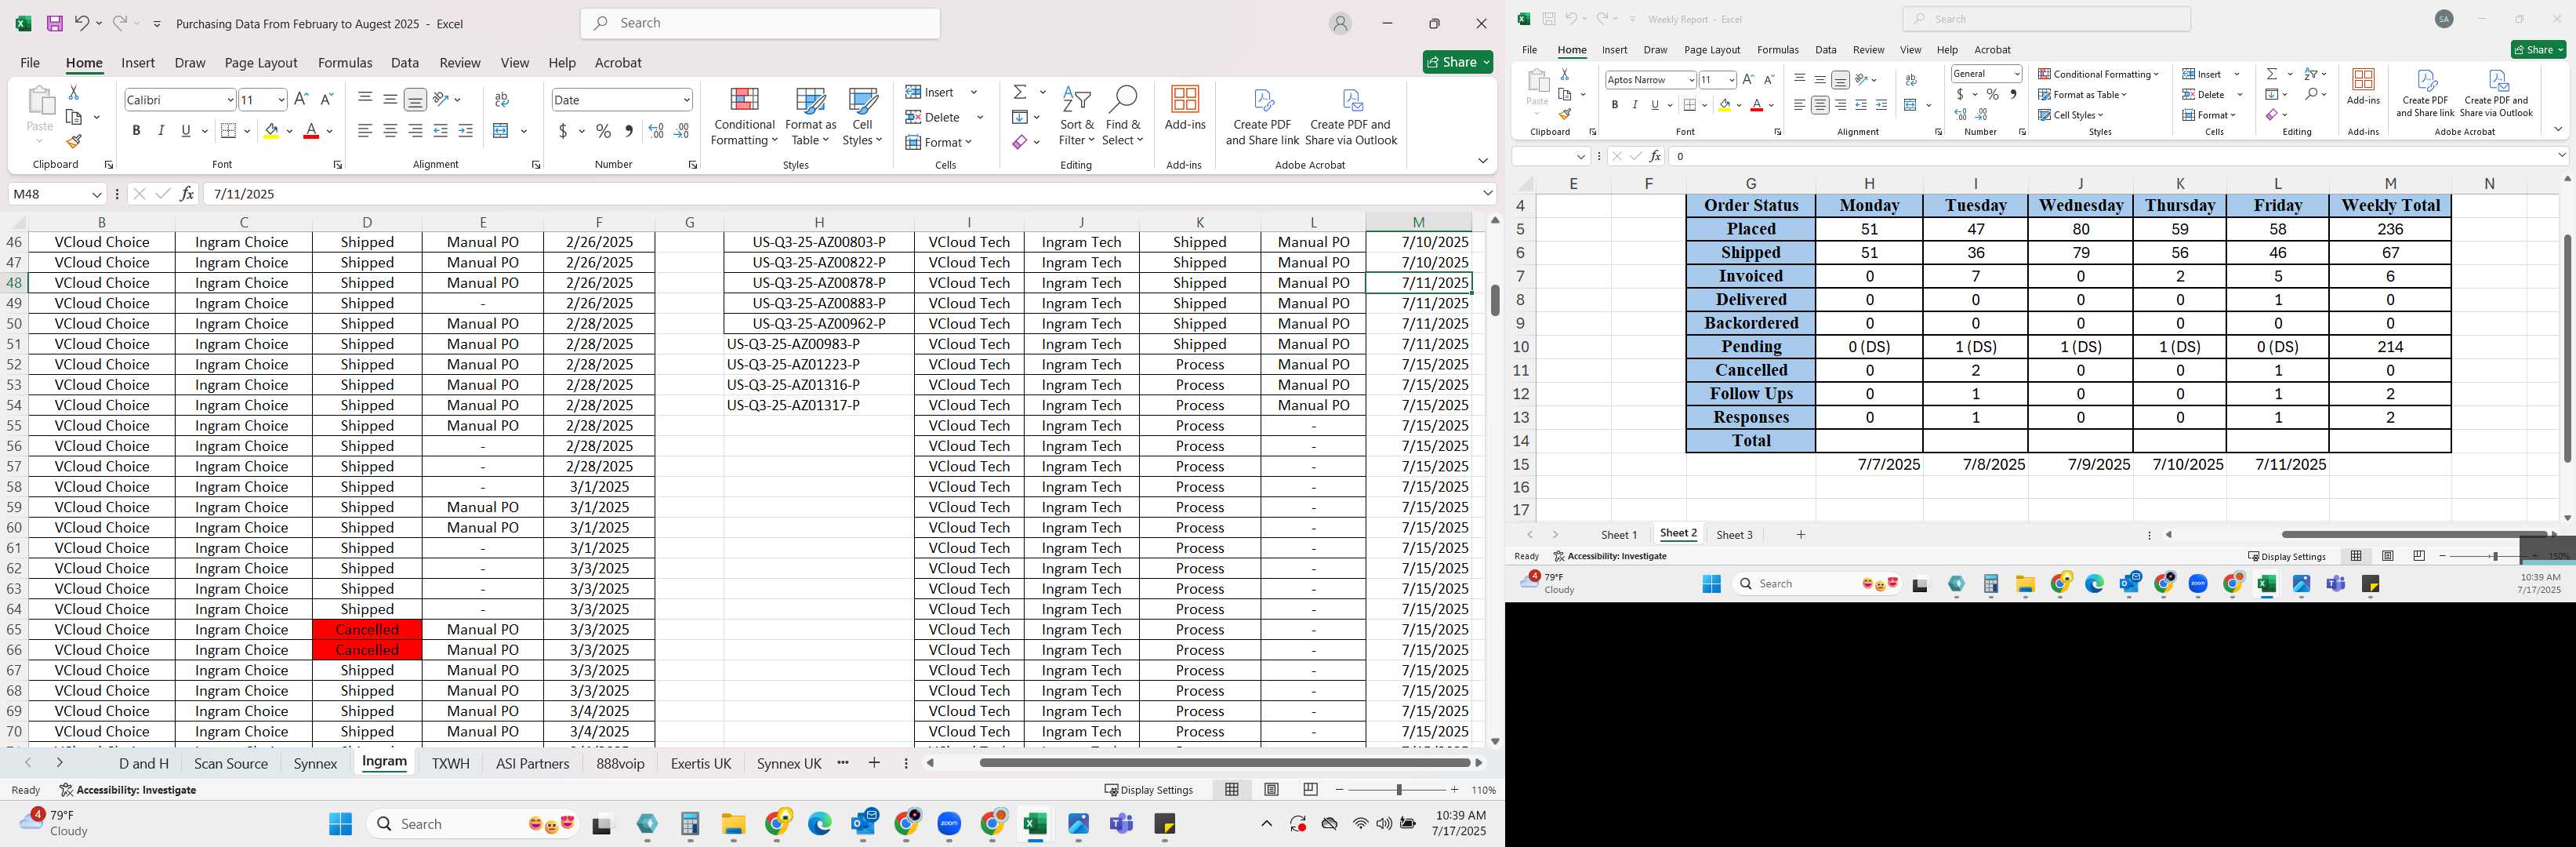Decrease font size in Purchasing Data ribbon
2576x847 pixels.
(x=327, y=99)
